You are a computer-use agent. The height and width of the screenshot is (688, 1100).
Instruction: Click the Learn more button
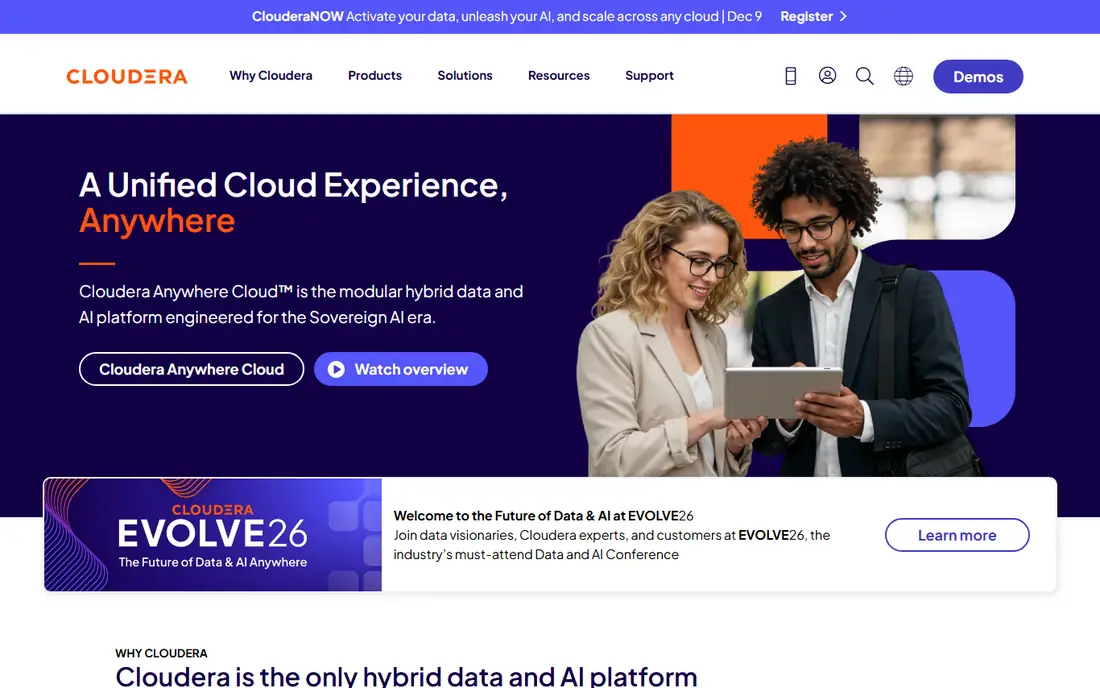click(x=957, y=535)
